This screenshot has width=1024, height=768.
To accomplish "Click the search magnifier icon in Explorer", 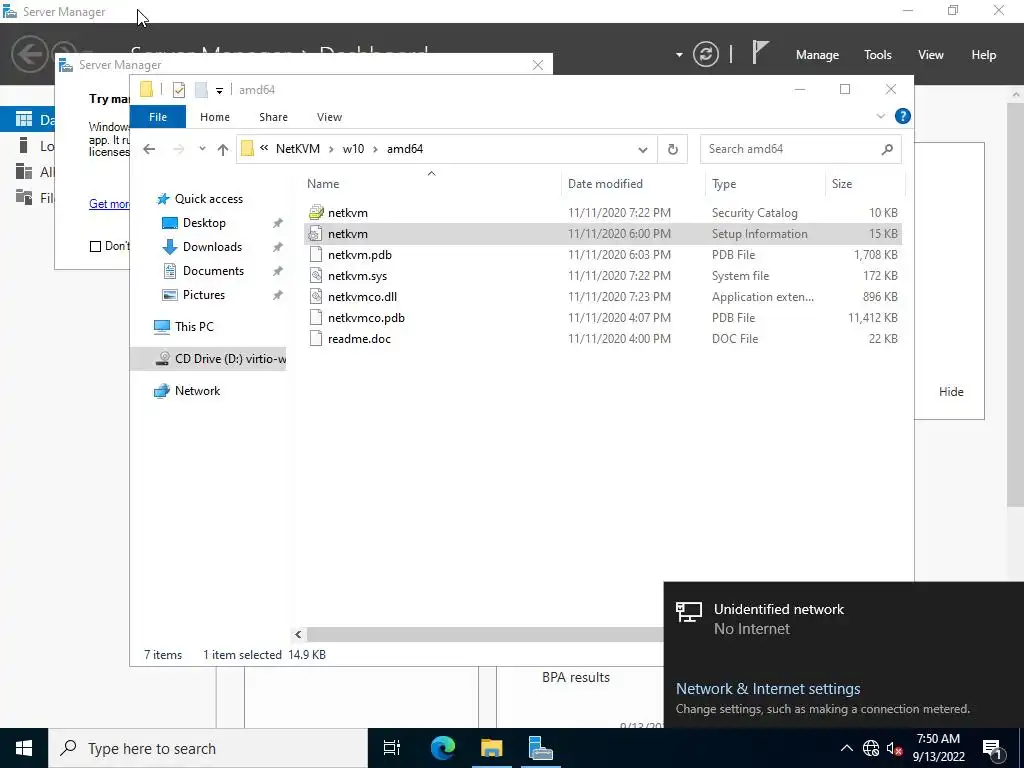I will click(887, 150).
